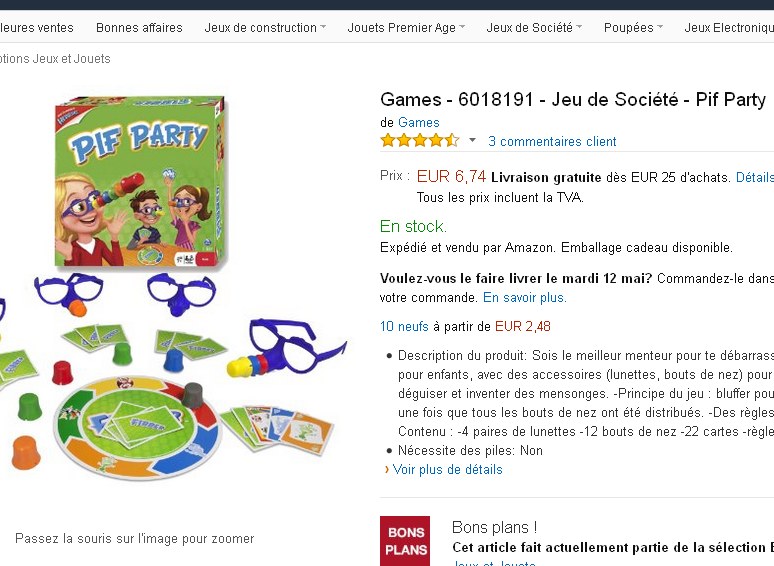Click the star rating icon

tap(419, 141)
